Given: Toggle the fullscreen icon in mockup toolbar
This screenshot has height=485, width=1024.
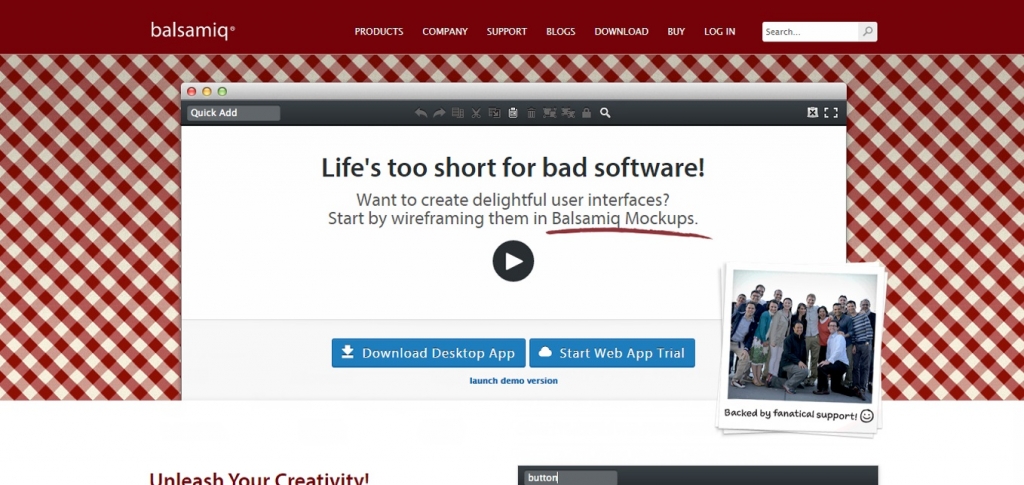Looking at the screenshot, I should pos(831,113).
